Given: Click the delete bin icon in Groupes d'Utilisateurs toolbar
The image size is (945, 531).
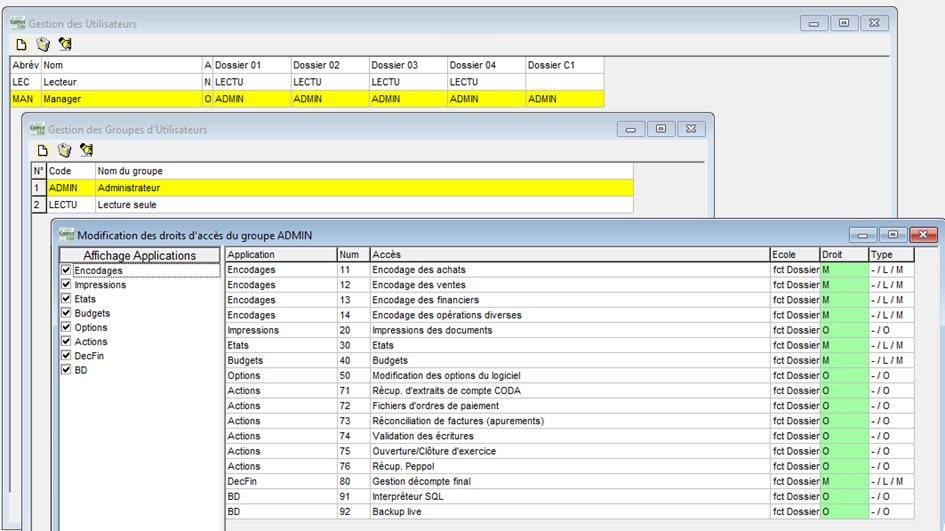Looking at the screenshot, I should (x=65, y=150).
